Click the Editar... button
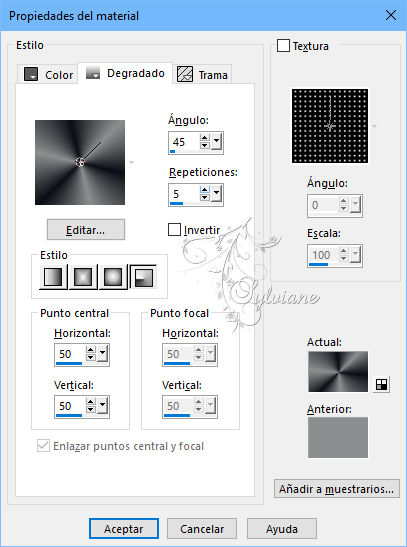 86,230
